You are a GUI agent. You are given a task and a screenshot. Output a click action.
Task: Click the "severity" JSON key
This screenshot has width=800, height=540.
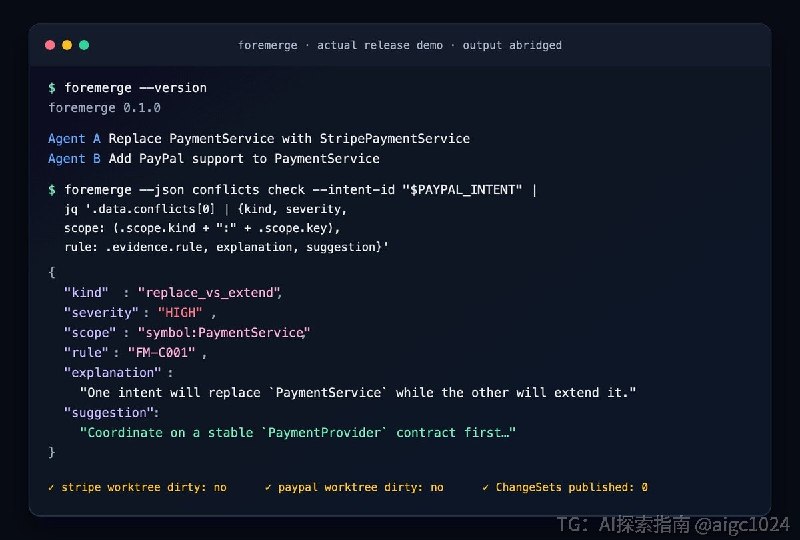click(101, 313)
